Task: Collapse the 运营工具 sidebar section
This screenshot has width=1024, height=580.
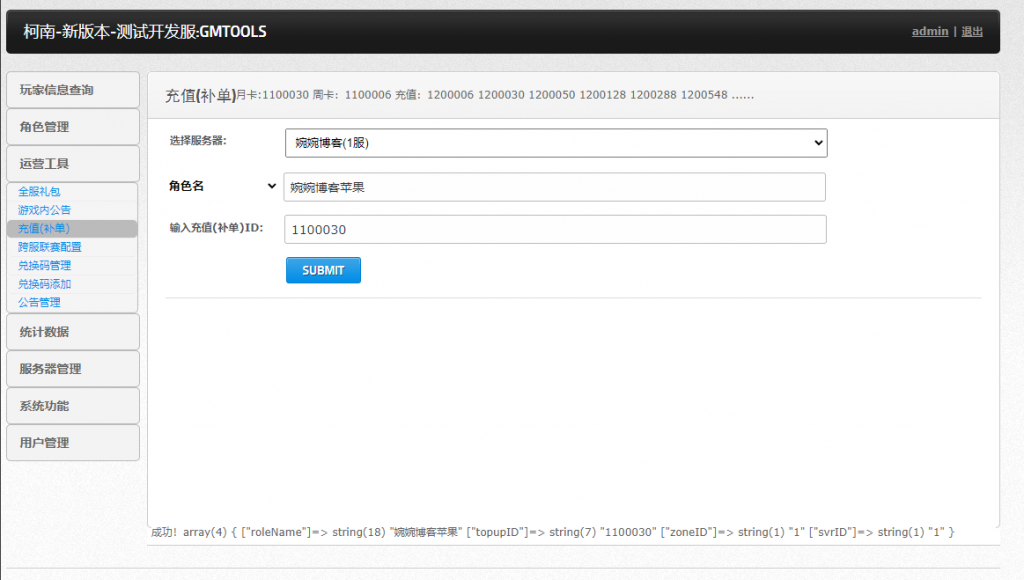Action: 72,164
